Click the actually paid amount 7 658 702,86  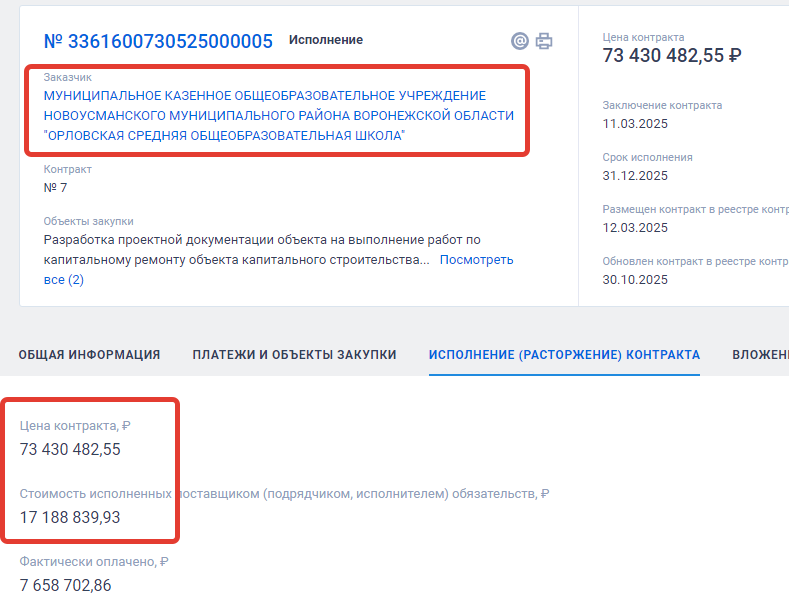coord(66,585)
